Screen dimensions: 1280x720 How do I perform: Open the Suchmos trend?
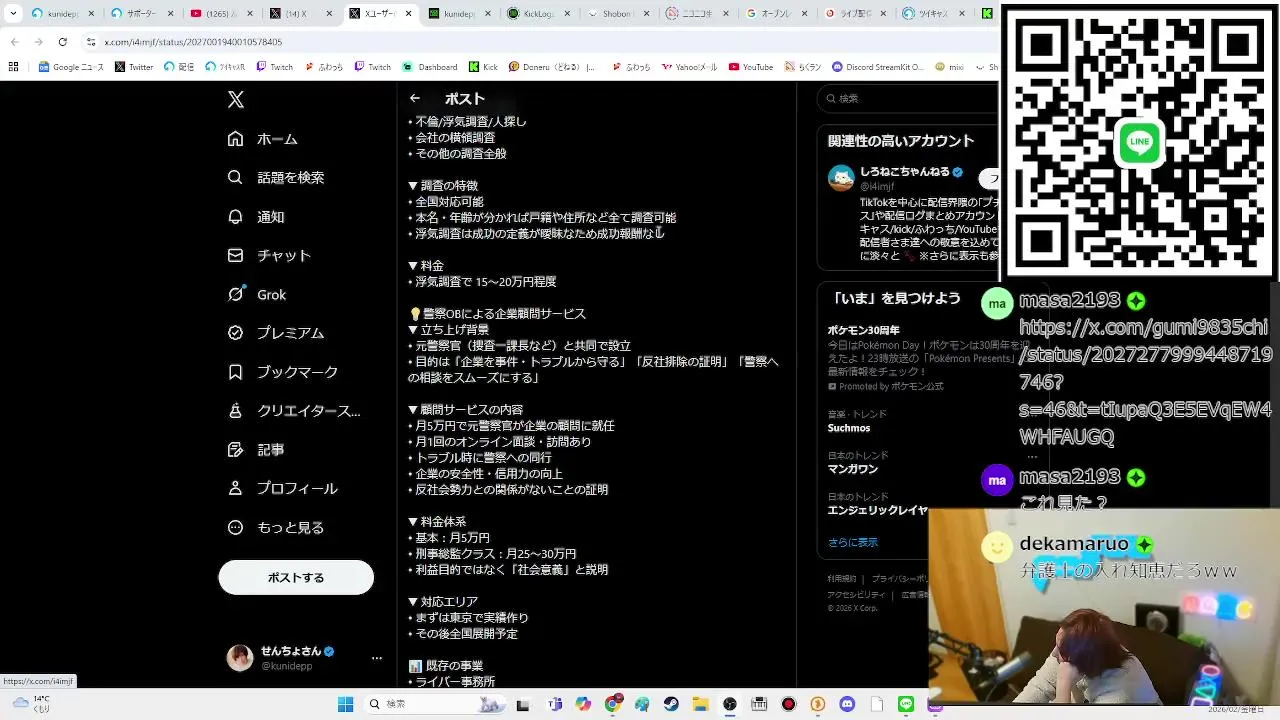coord(849,428)
